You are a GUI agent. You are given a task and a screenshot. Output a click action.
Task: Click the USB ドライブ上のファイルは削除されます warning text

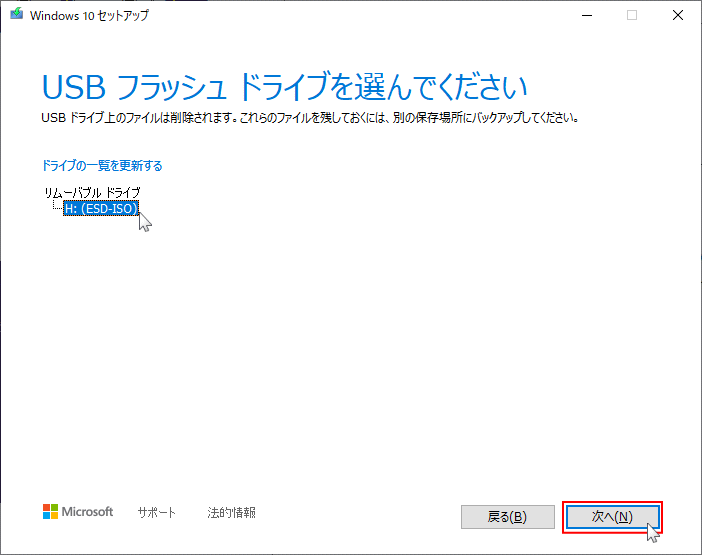310,118
